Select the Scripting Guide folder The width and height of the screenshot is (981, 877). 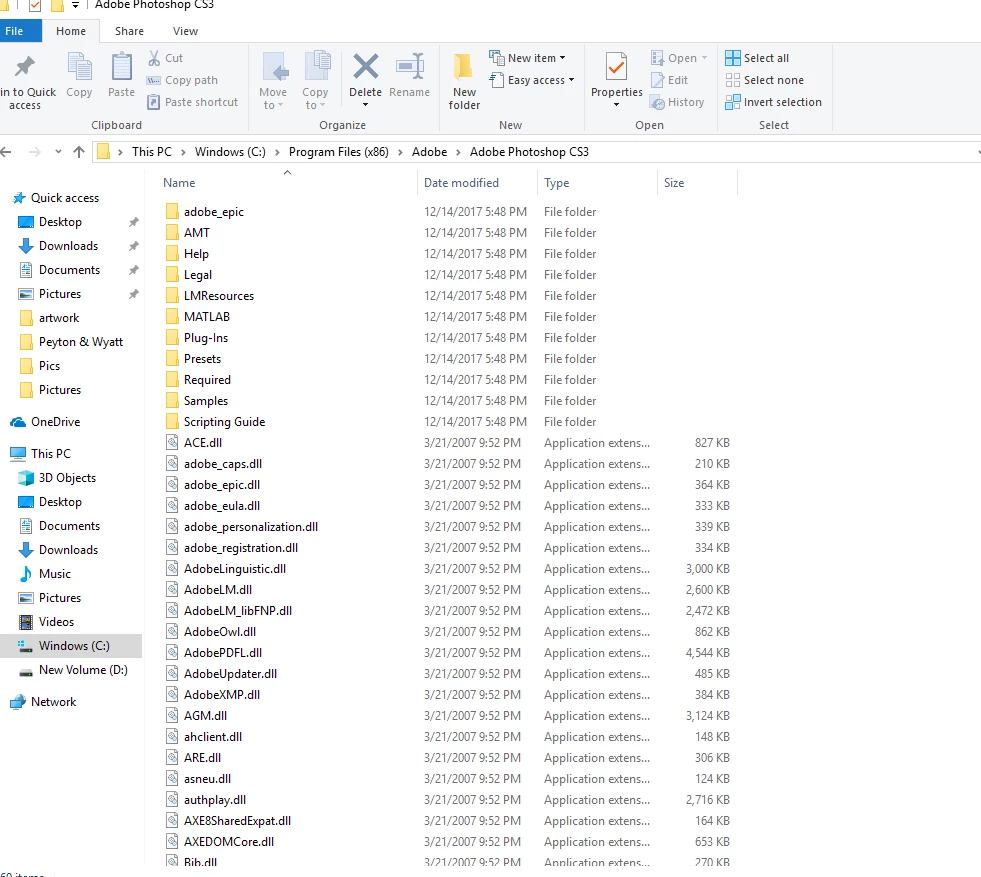[224, 422]
